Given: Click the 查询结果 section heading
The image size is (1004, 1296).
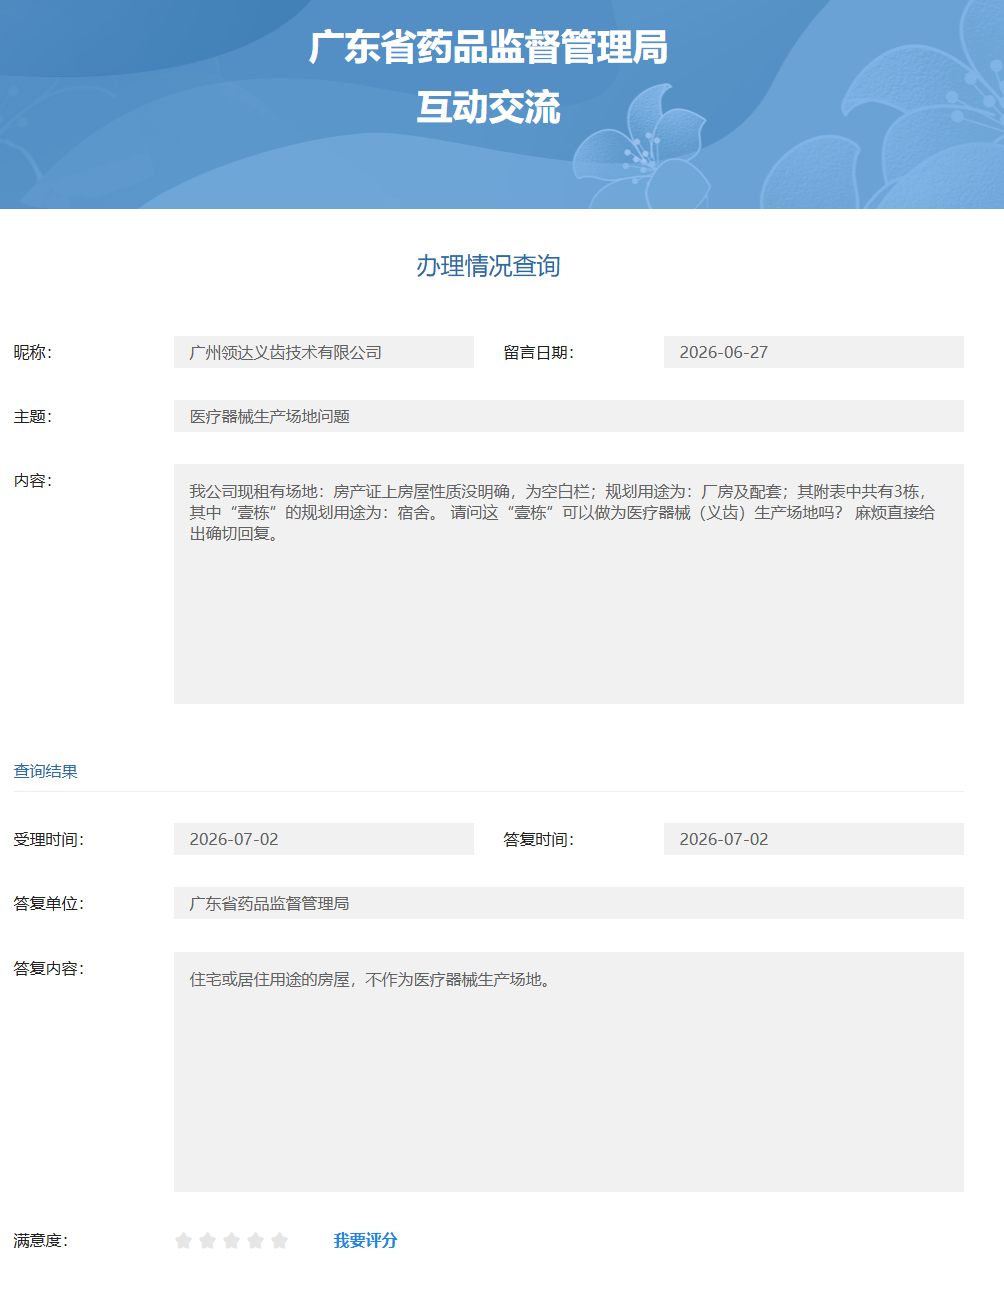Looking at the screenshot, I should coord(45,771).
